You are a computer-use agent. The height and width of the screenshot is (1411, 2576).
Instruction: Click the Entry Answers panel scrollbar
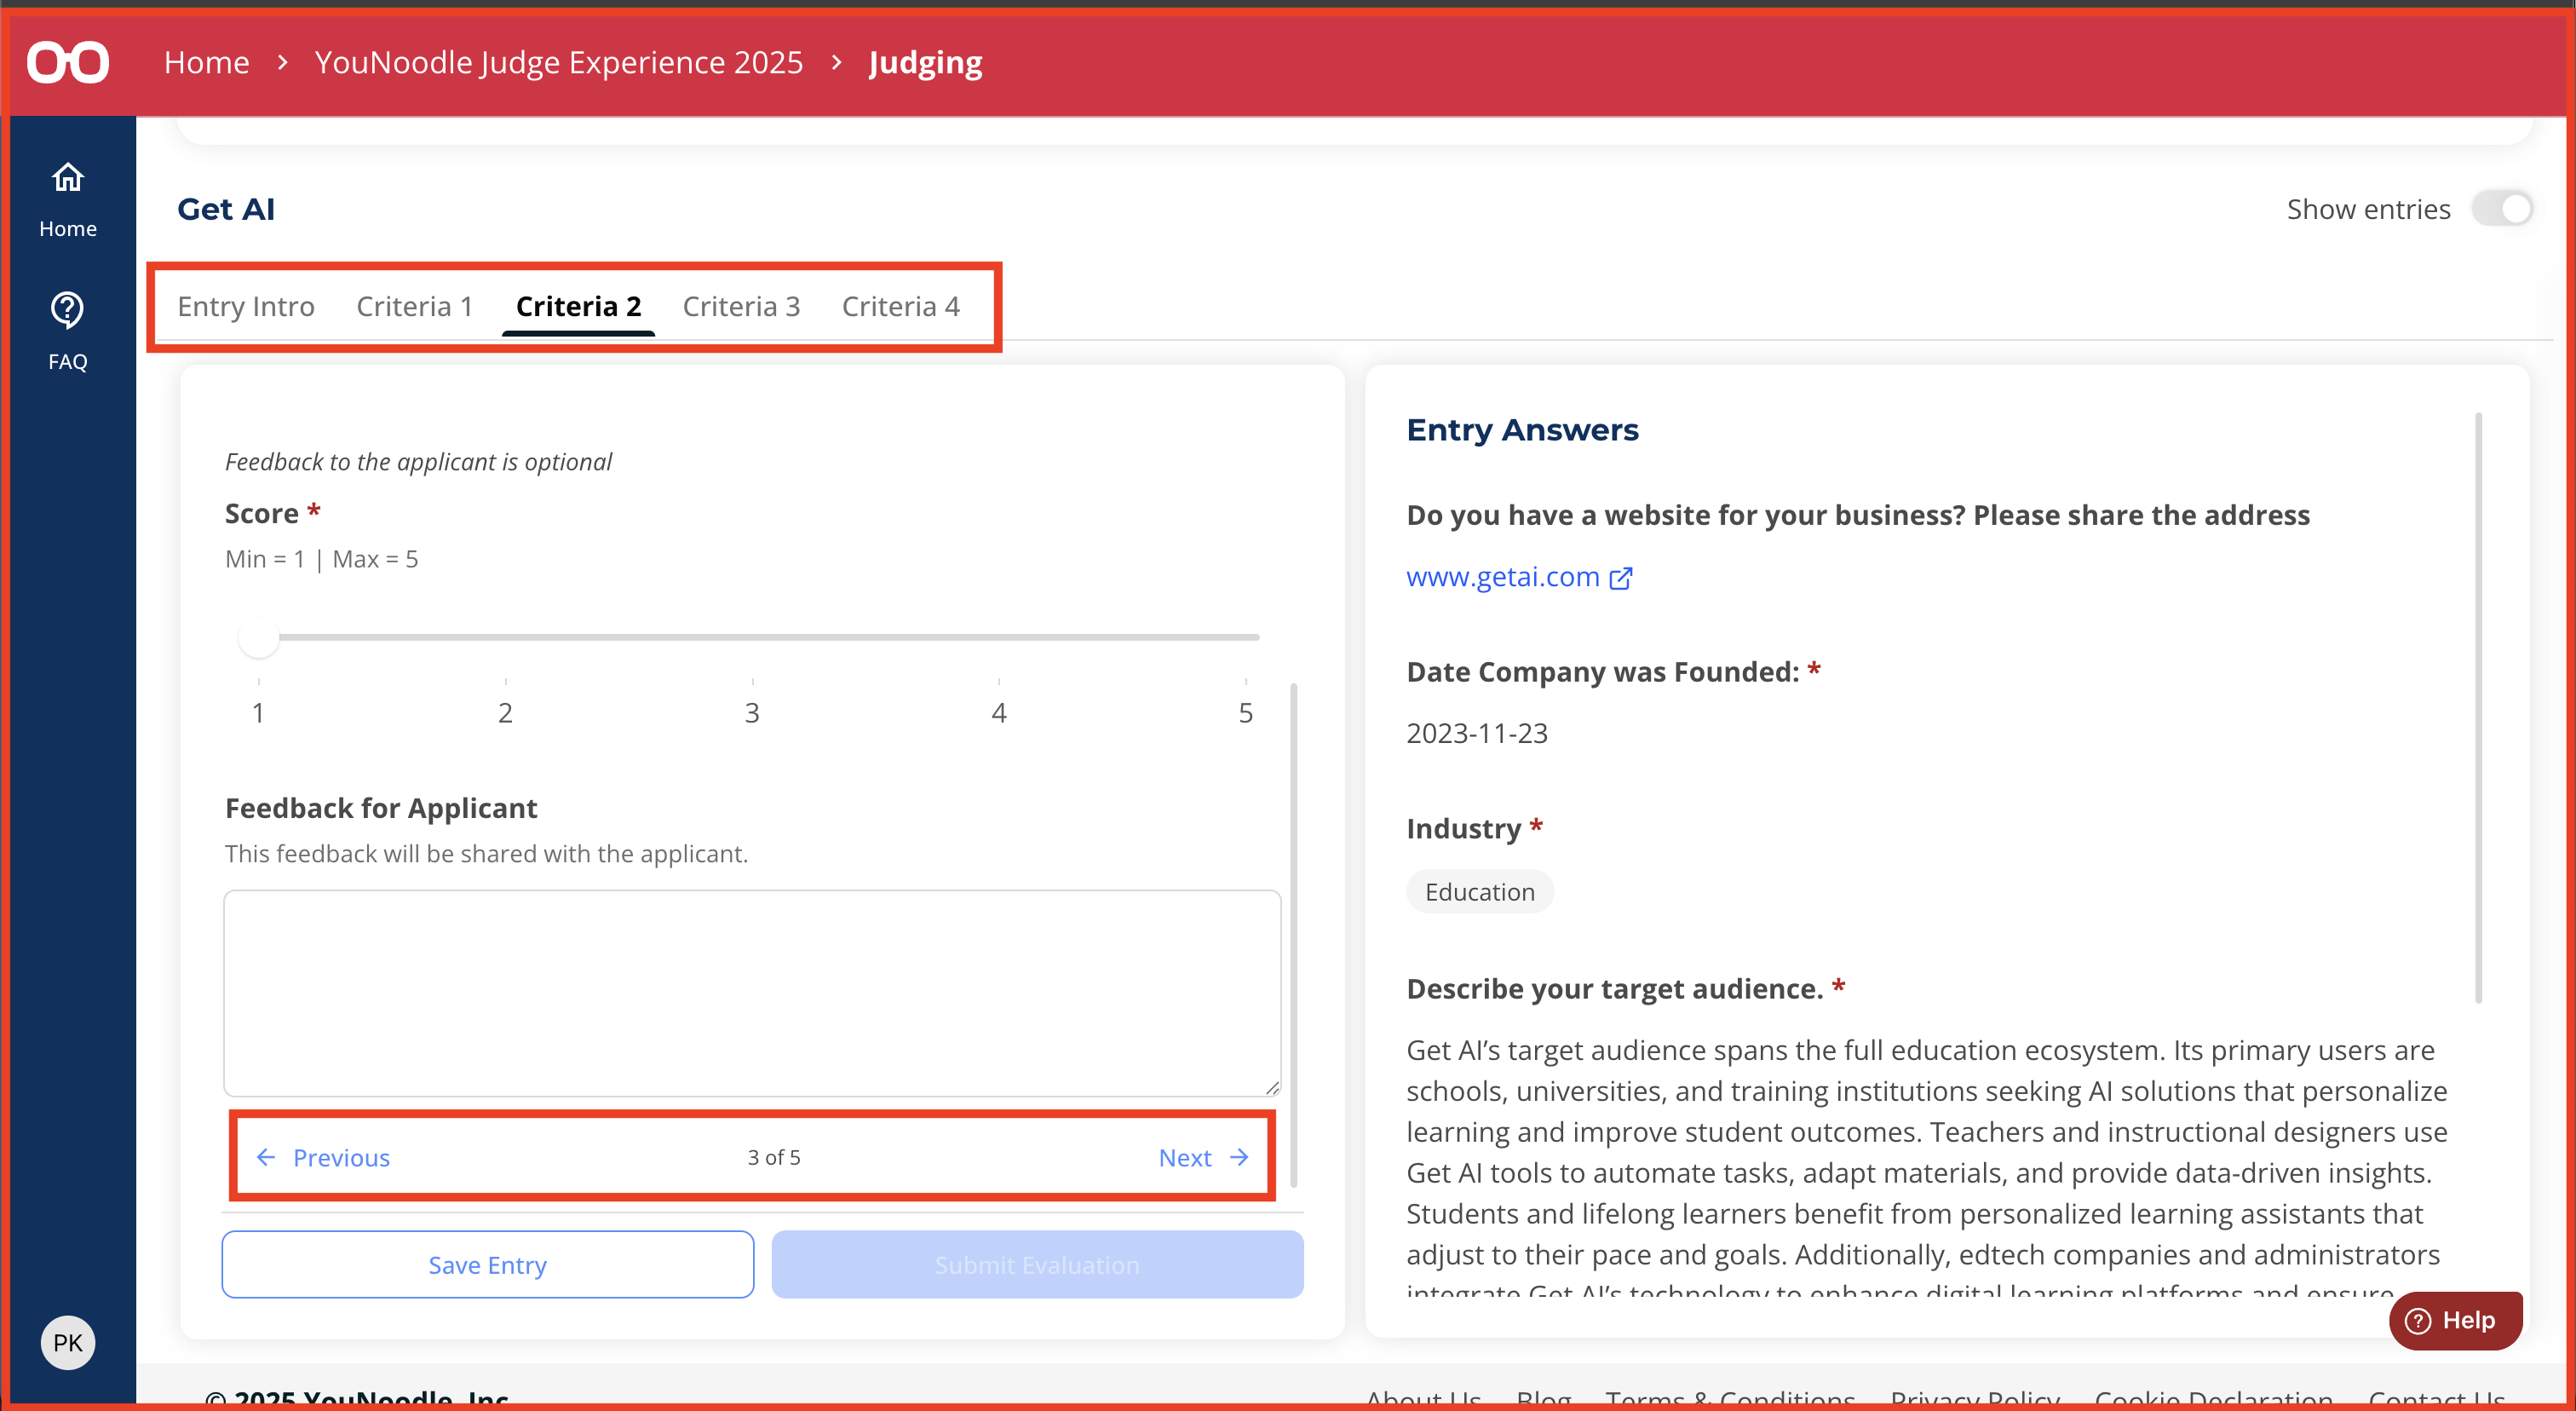pos(2478,706)
